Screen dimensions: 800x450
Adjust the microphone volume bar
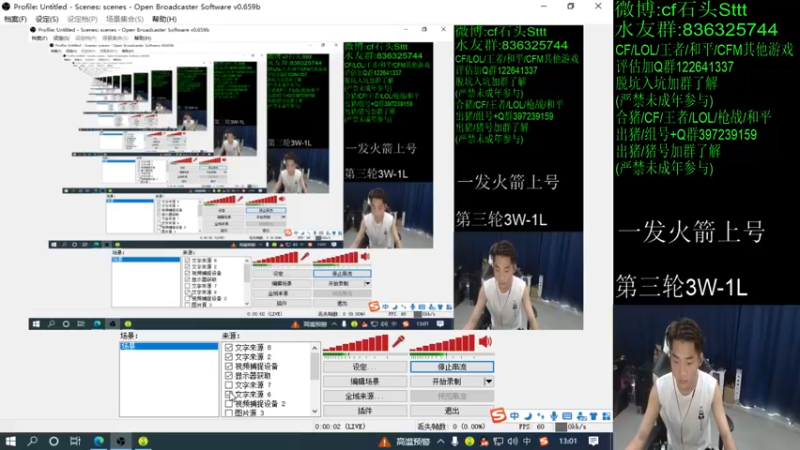357,344
